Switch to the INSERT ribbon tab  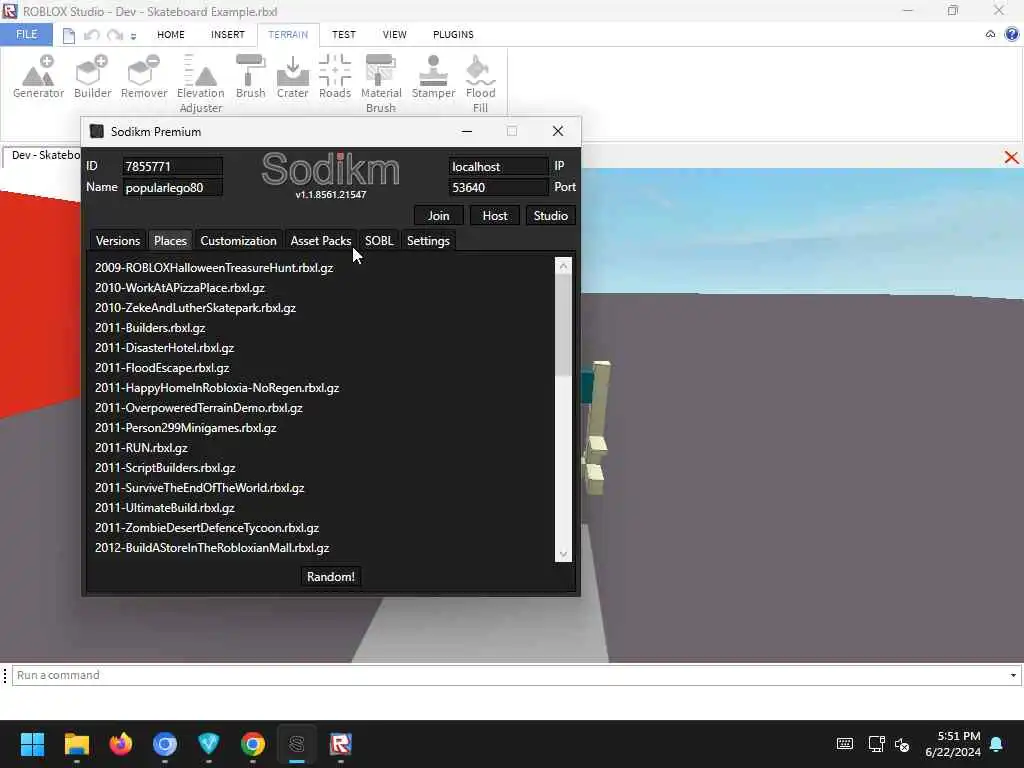[227, 35]
